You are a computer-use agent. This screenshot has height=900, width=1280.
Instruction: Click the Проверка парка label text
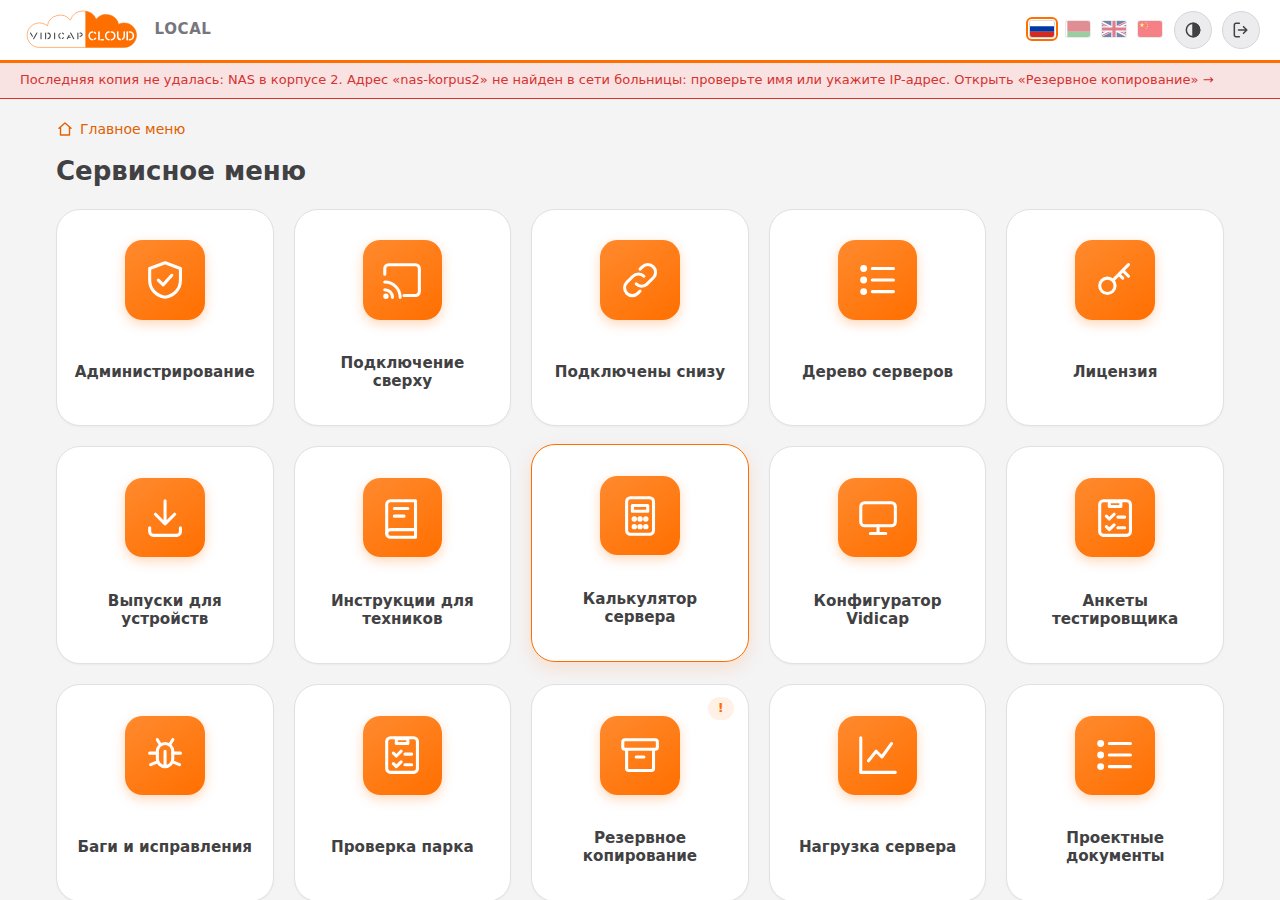(x=402, y=846)
